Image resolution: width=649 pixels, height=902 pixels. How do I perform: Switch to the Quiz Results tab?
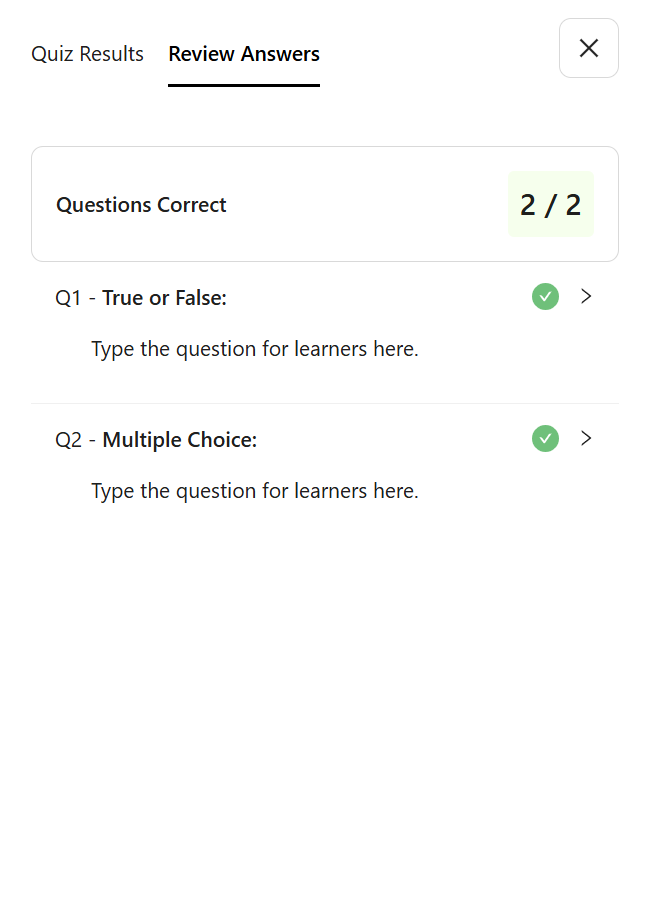click(87, 53)
